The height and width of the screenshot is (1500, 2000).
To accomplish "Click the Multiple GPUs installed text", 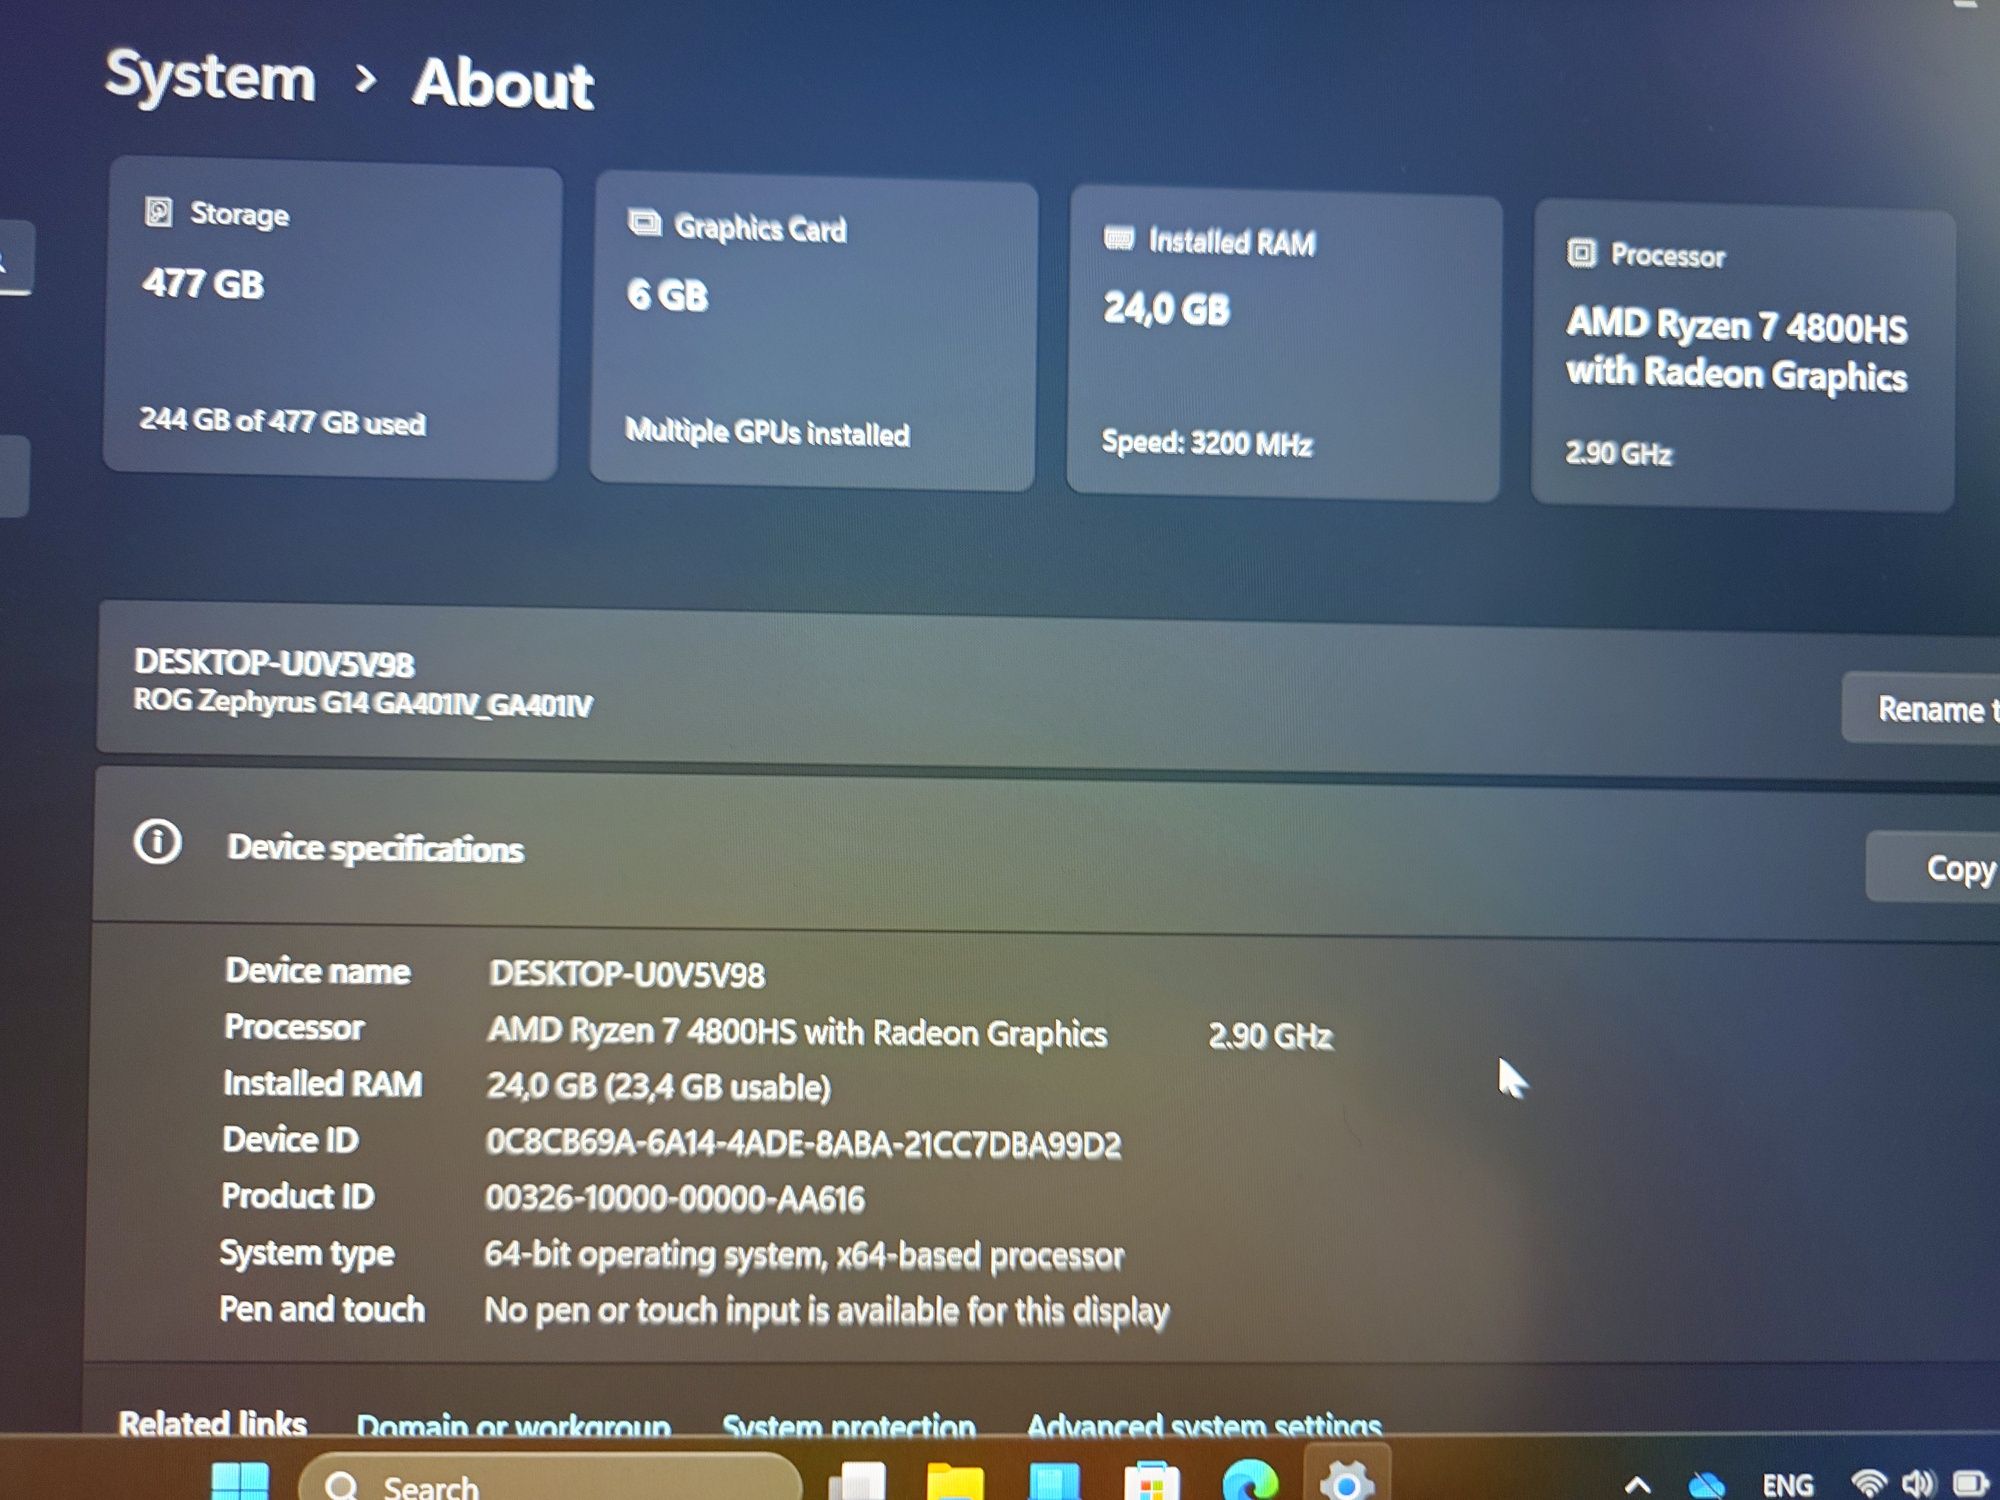I will [x=767, y=432].
